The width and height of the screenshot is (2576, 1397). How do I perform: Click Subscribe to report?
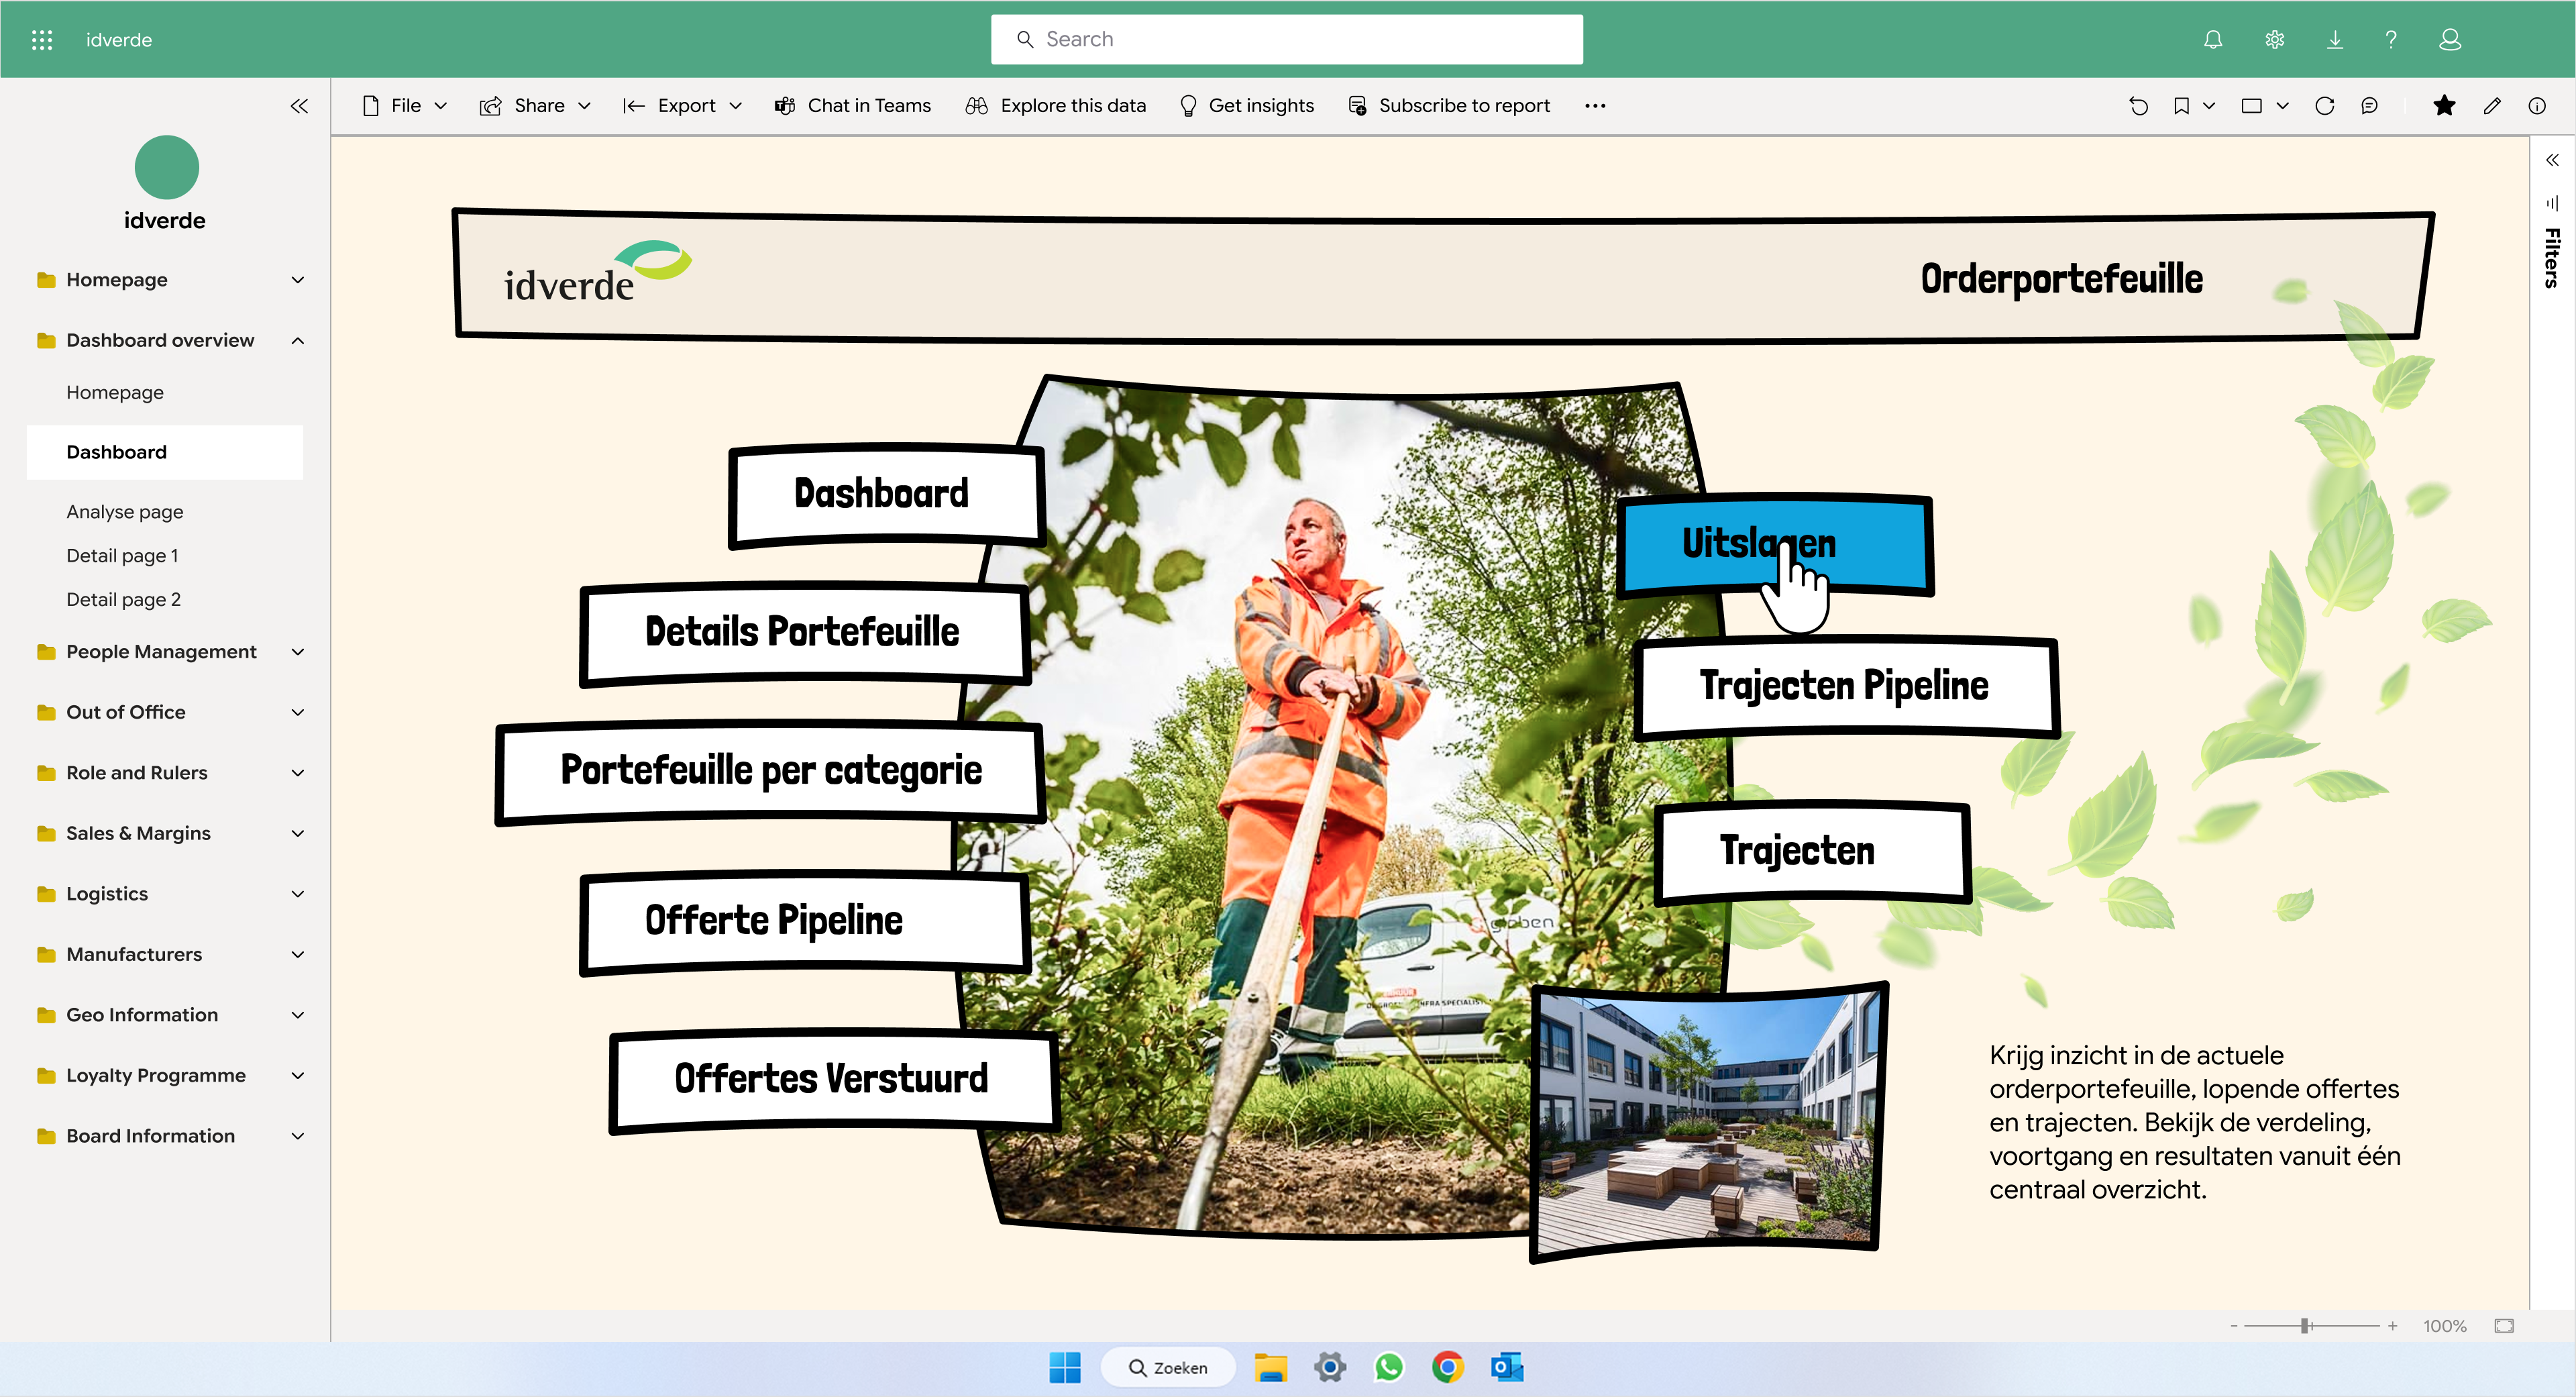coord(1449,106)
